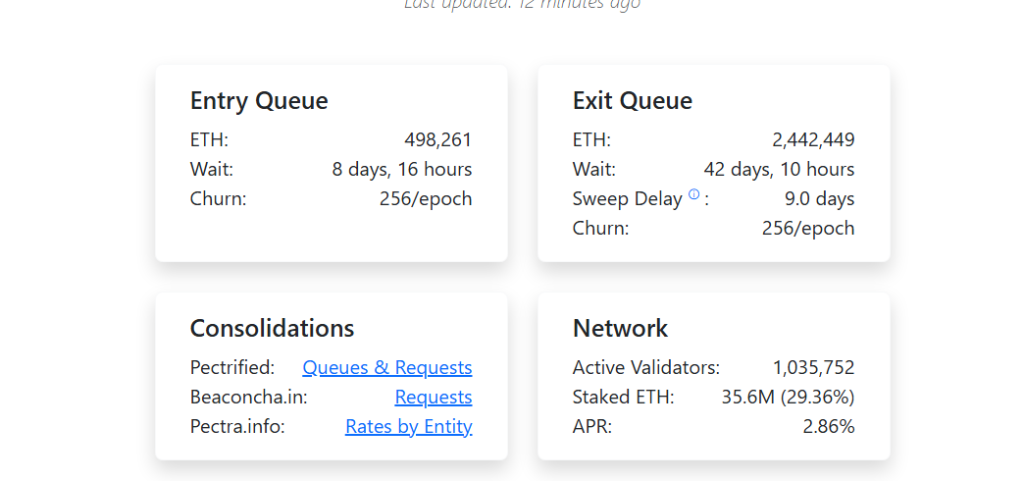Click the Pectrified label
Viewport: 1024px width, 481px height.
(x=232, y=368)
